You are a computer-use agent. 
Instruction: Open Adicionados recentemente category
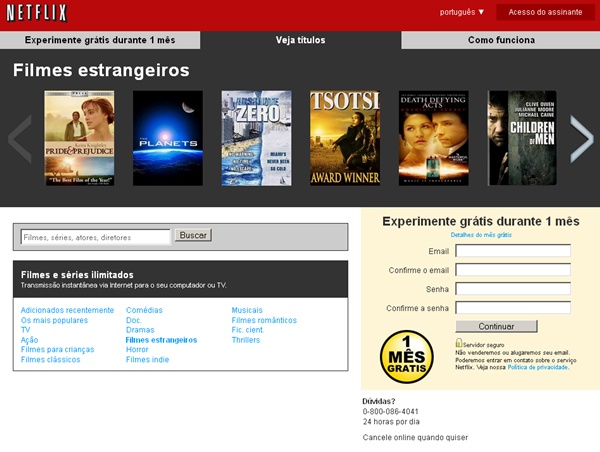coord(67,310)
